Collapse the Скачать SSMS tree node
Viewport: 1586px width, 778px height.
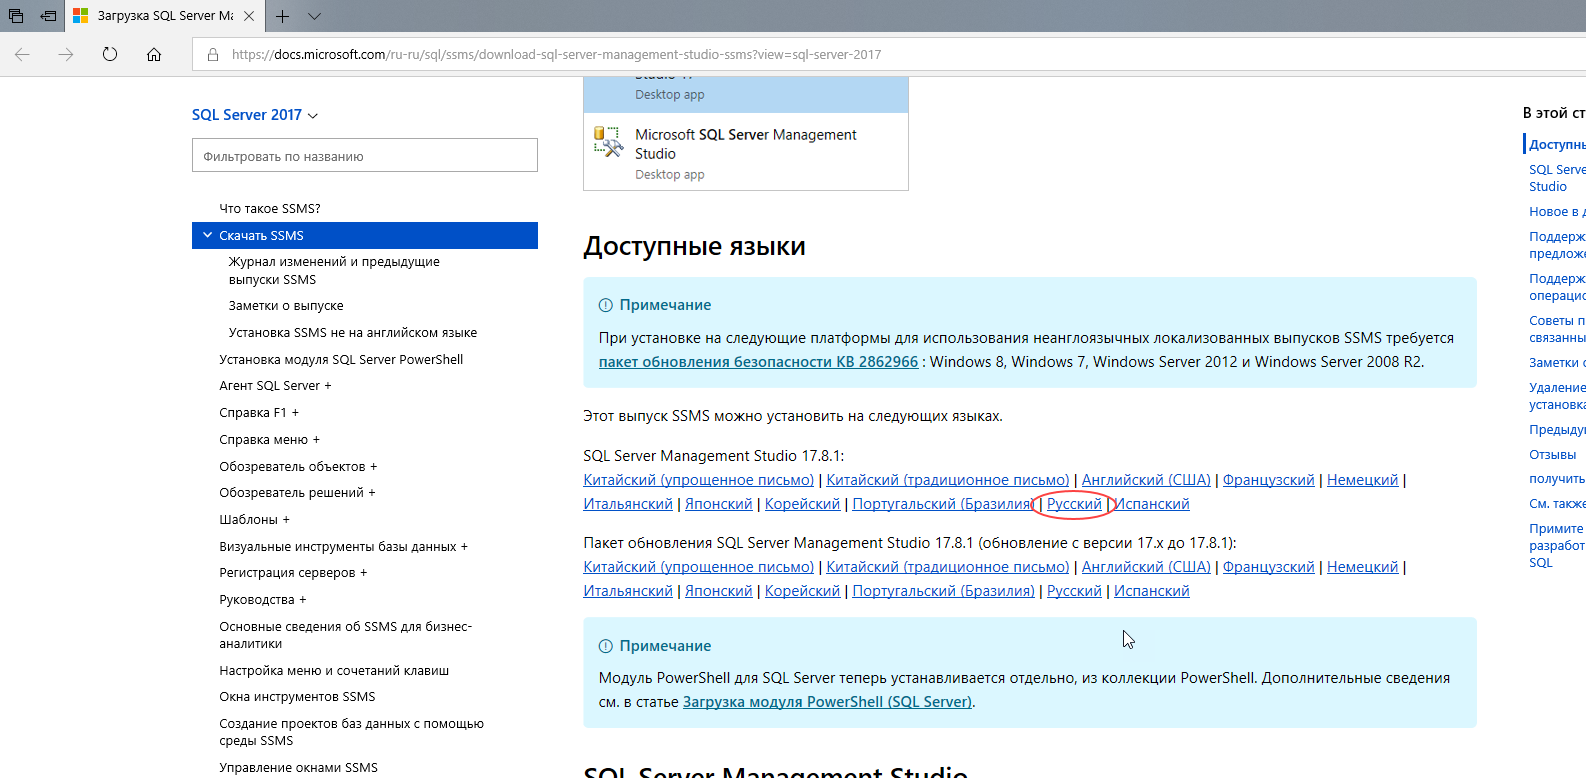(207, 235)
